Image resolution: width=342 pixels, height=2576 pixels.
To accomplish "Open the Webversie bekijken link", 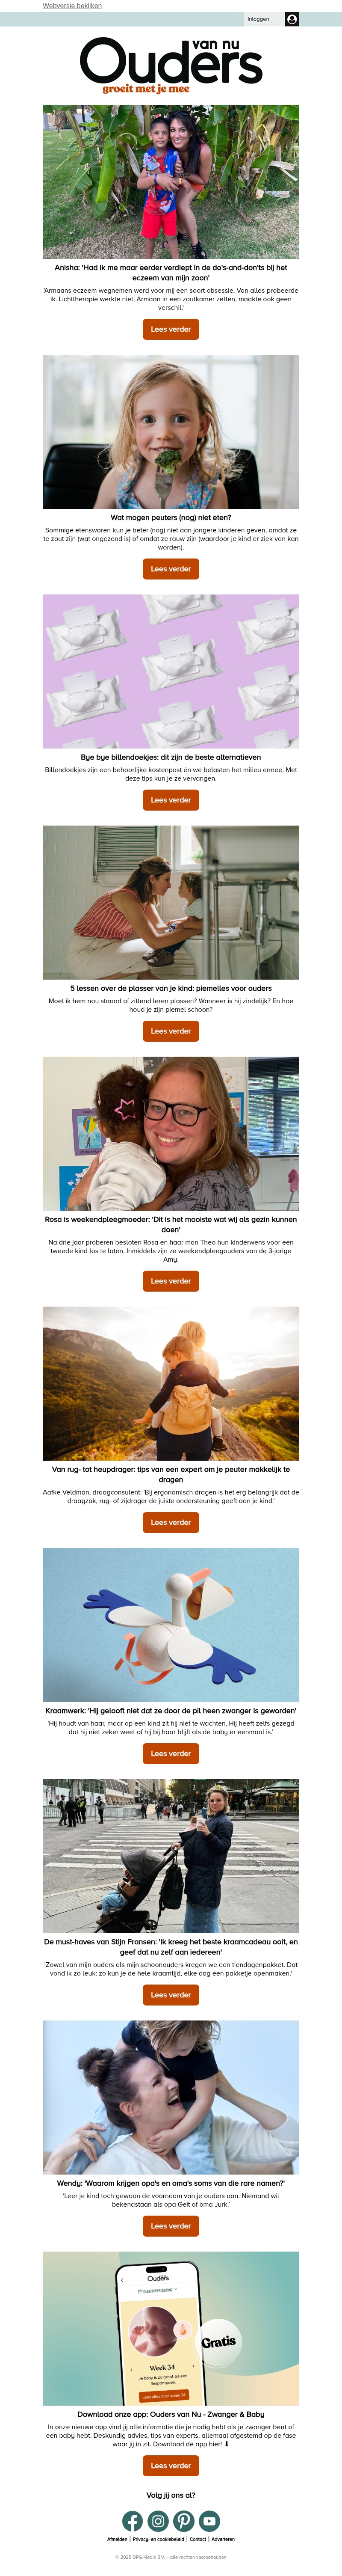I will click(x=72, y=6).
